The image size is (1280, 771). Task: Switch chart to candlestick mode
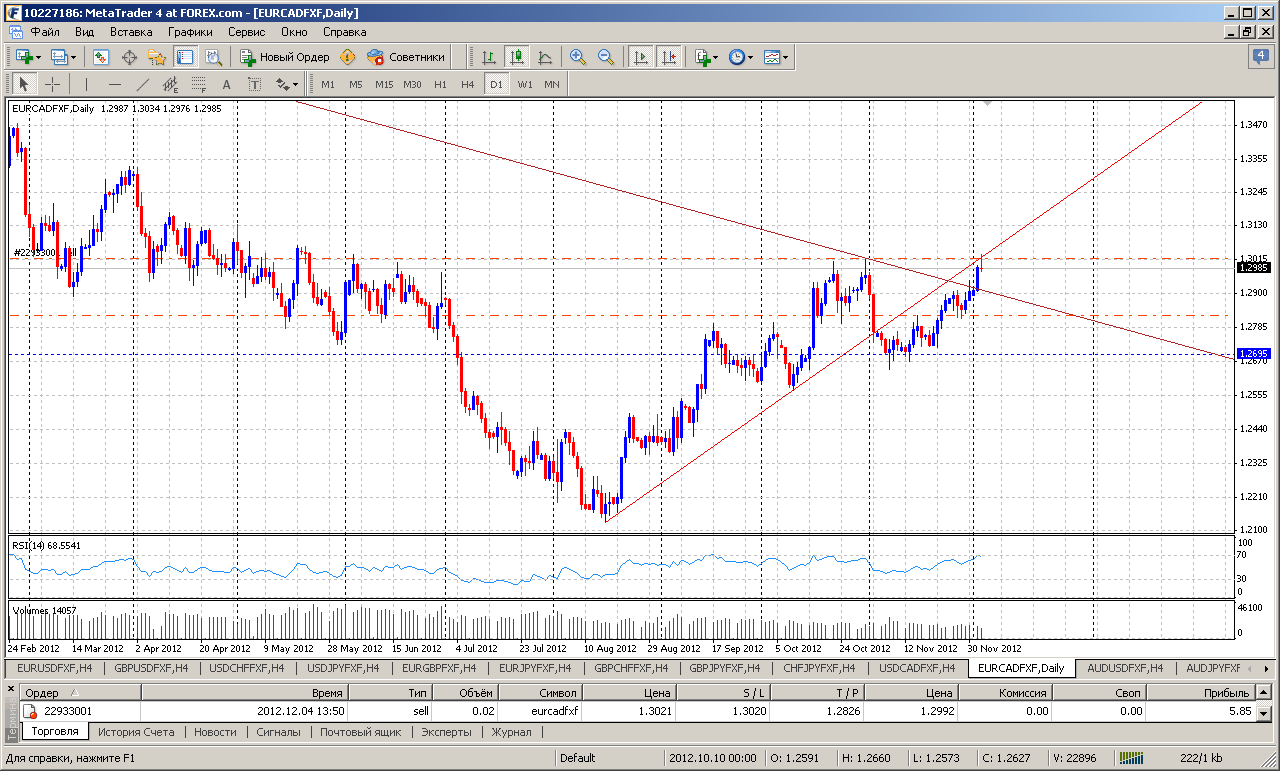[x=516, y=57]
